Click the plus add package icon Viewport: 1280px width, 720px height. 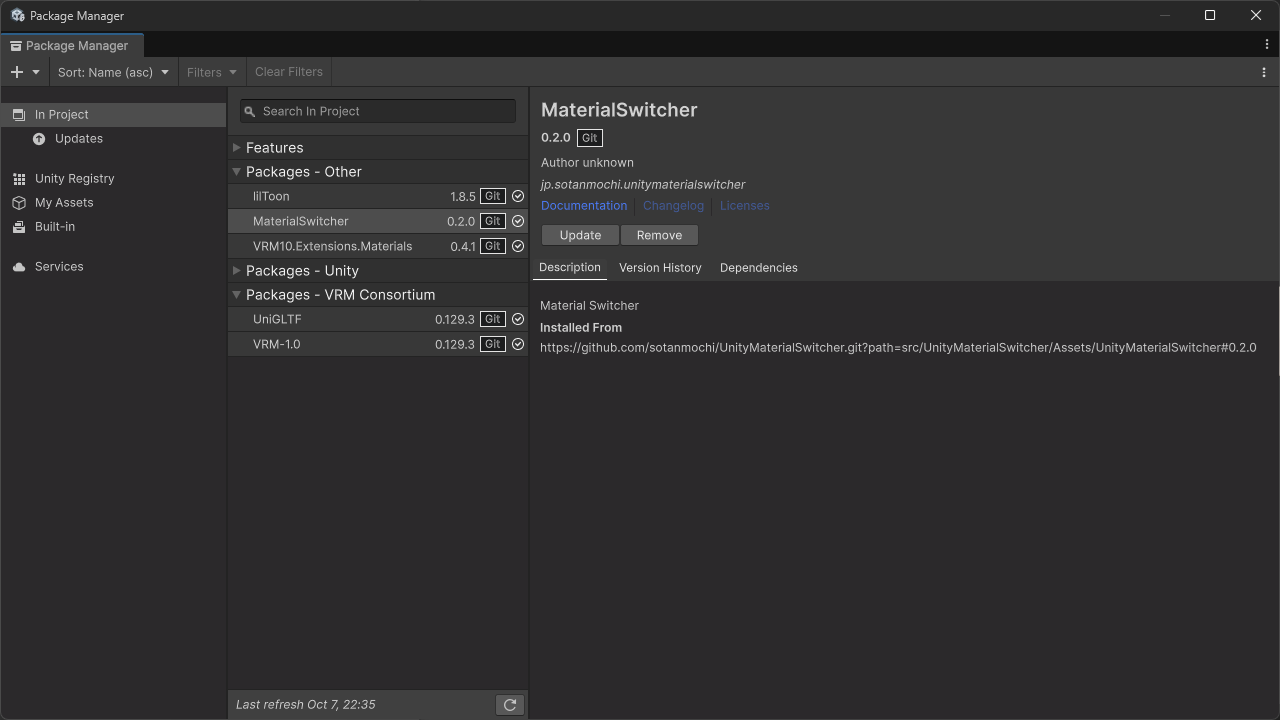(17, 72)
